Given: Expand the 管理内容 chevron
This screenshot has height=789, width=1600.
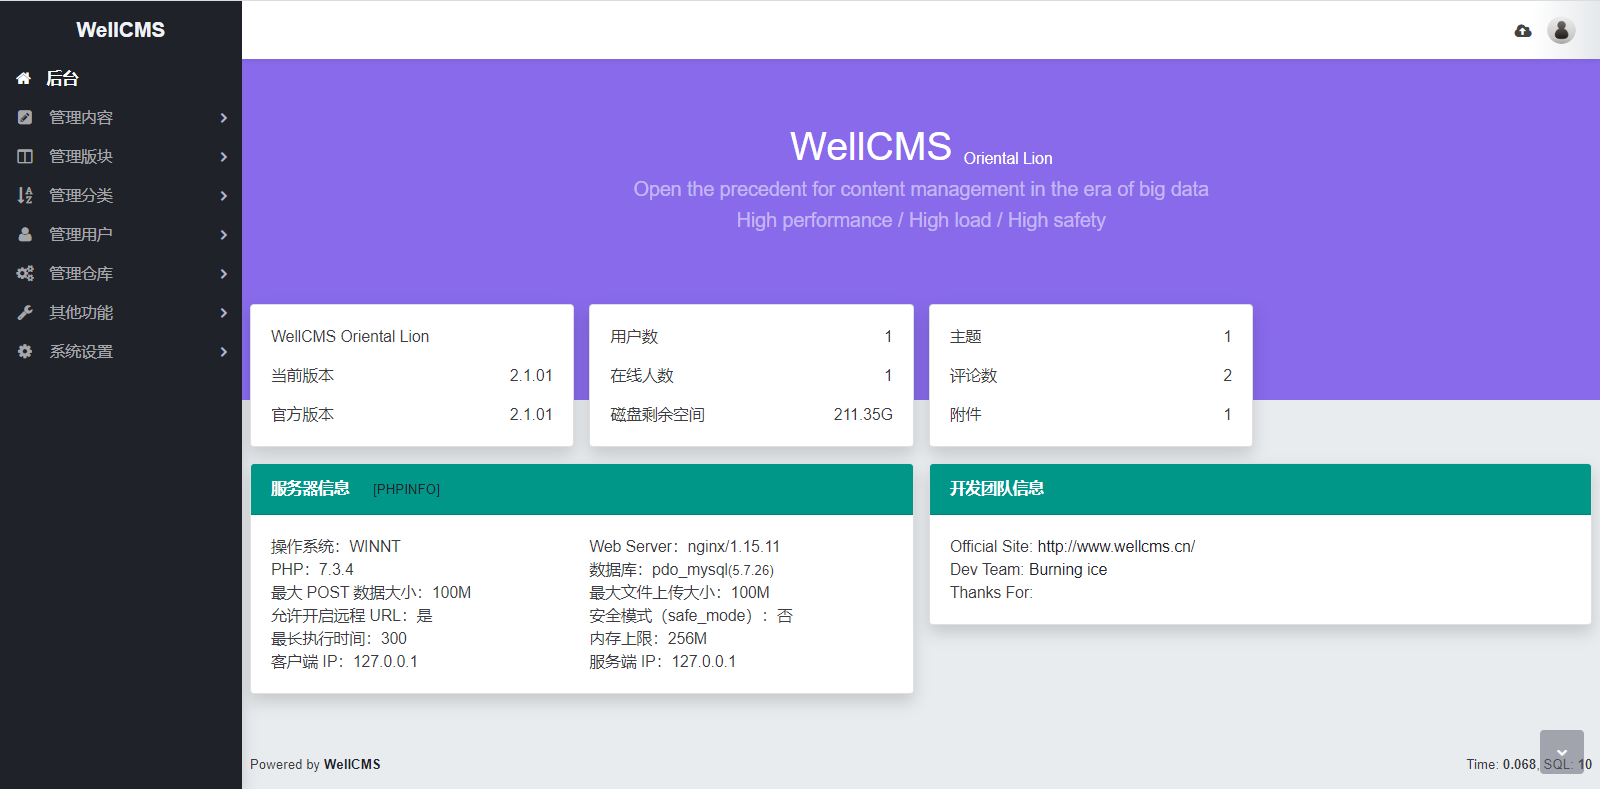Looking at the screenshot, I should point(224,118).
